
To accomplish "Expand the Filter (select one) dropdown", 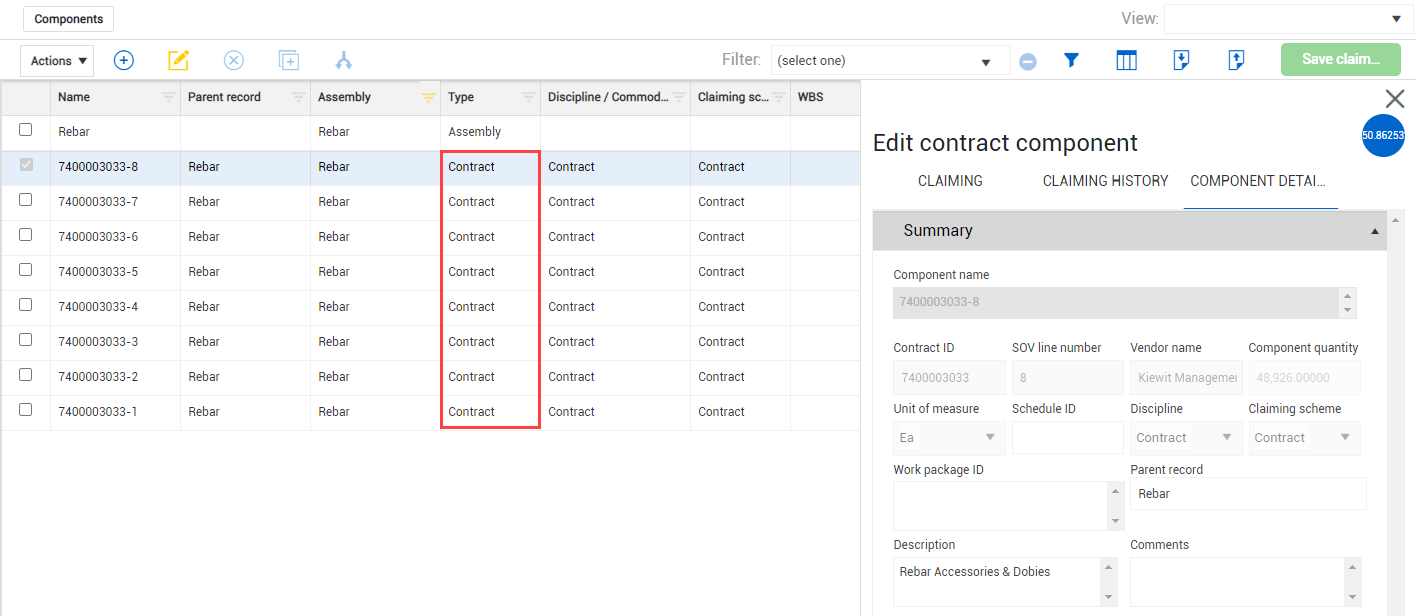I will tap(890, 61).
